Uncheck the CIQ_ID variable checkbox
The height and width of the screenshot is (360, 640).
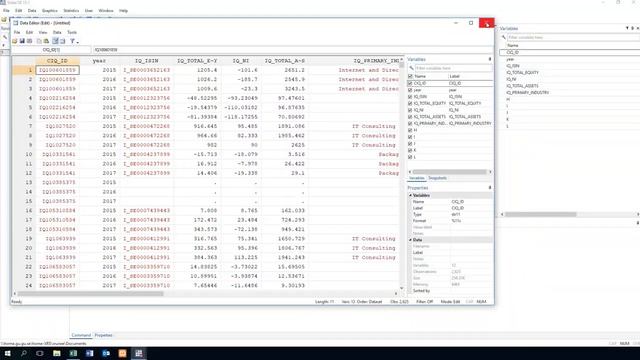pyautogui.click(x=410, y=83)
